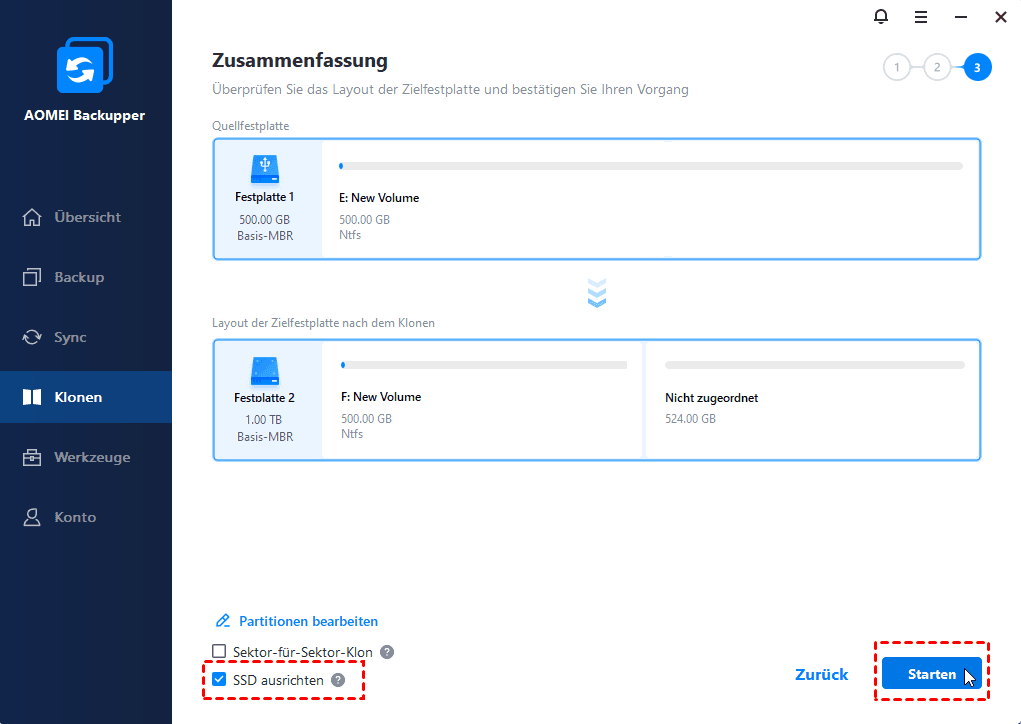Select Klonen in the sidebar
The width and height of the screenshot is (1021, 724).
[x=86, y=397]
